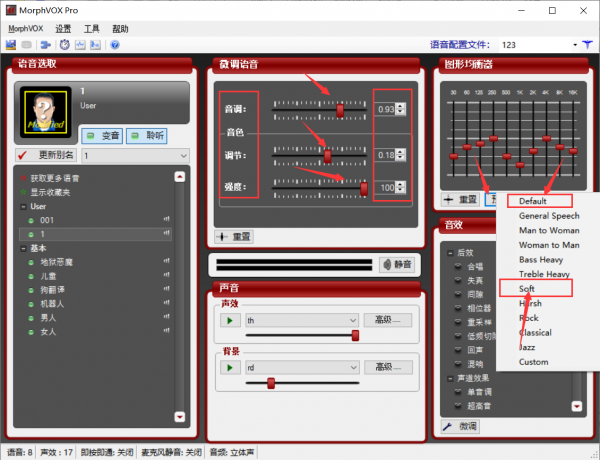
Task: Click the 音调 pitch slider handle
Action: [340, 110]
